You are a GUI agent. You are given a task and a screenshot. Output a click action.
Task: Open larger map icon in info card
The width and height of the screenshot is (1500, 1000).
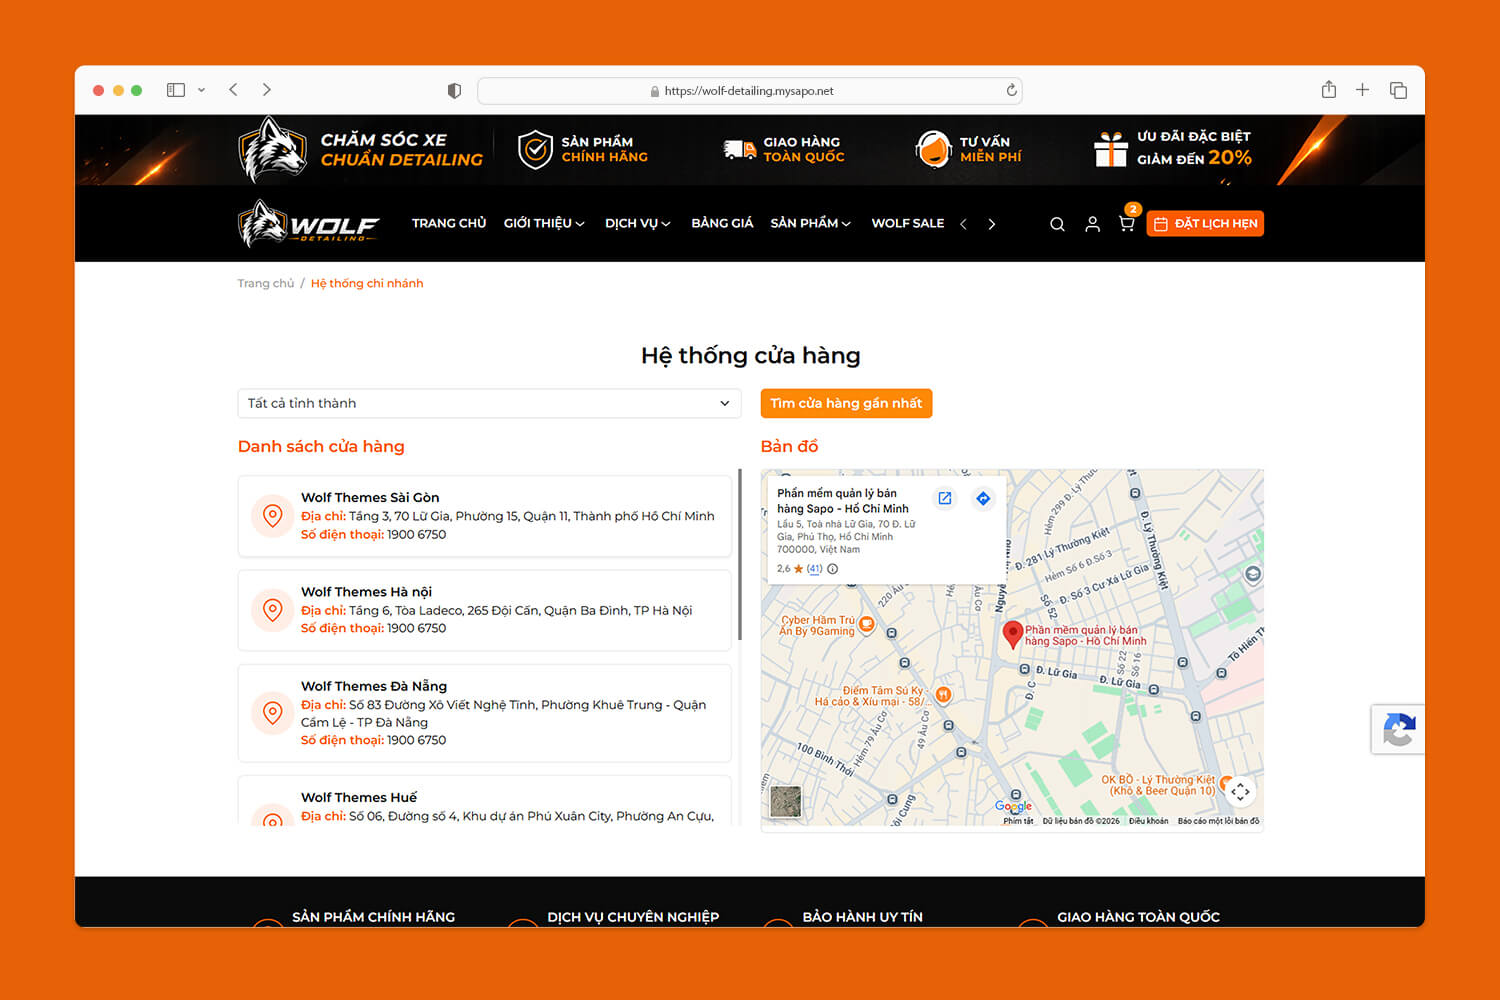point(945,498)
